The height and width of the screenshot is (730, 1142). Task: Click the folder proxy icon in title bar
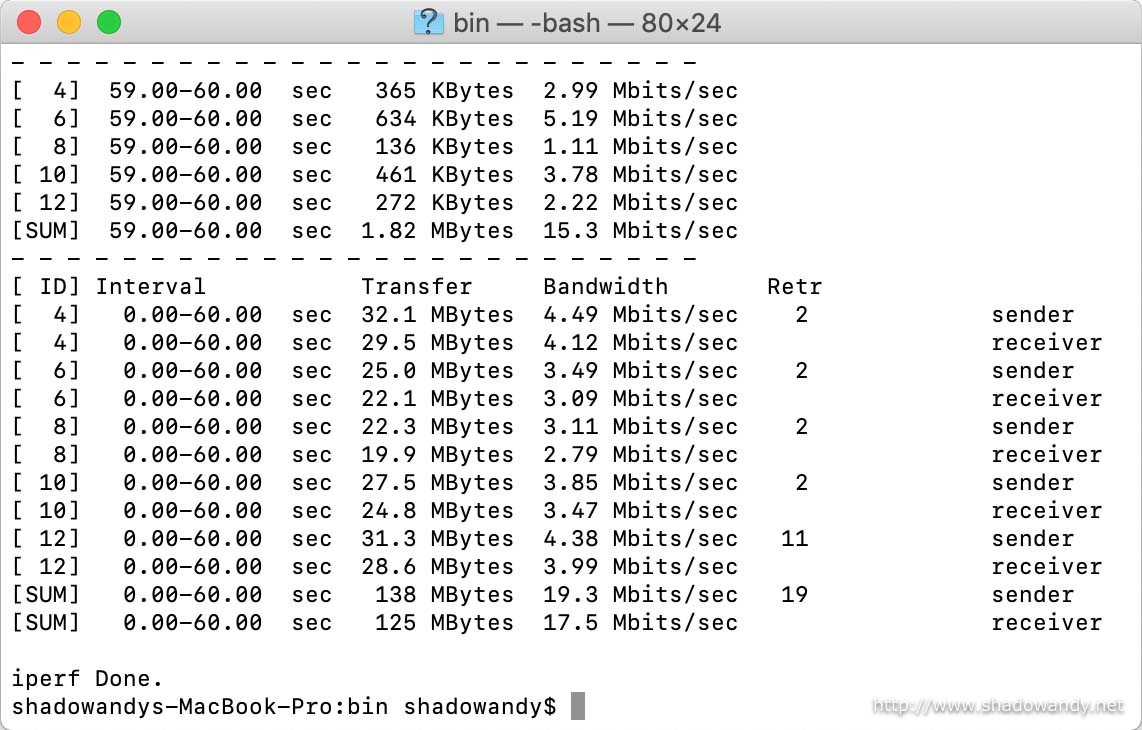point(428,23)
